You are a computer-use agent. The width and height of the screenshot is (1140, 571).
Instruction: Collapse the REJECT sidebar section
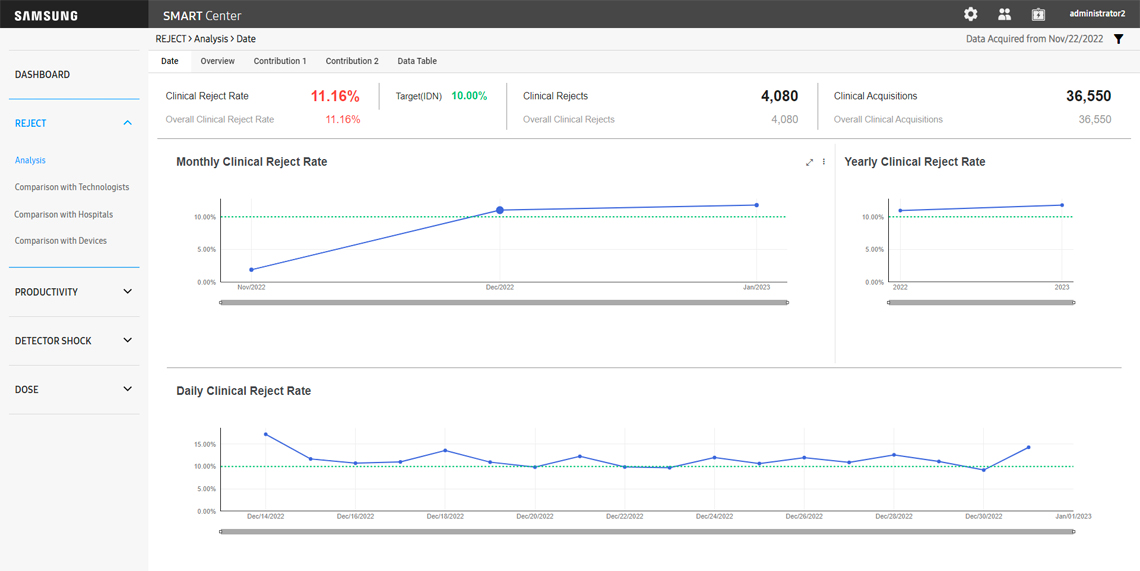click(127, 123)
